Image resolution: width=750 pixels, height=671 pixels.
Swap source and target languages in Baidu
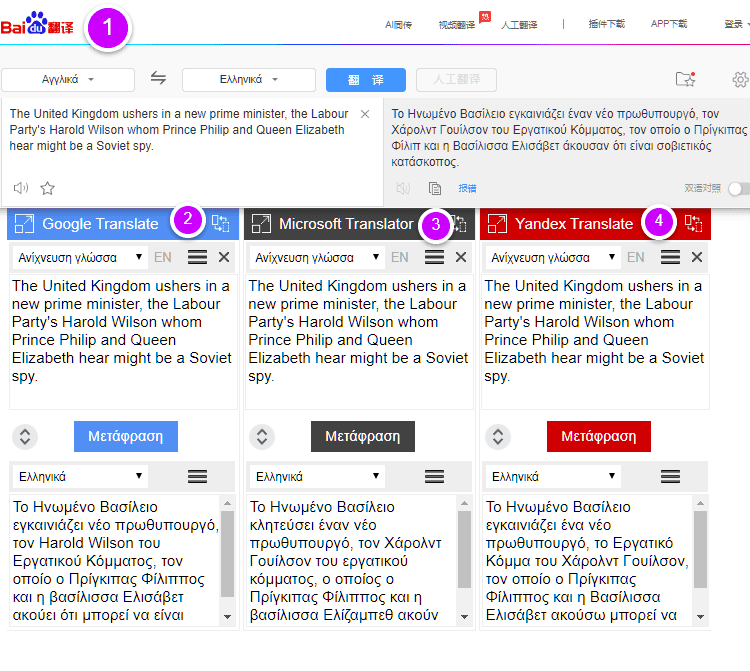(x=158, y=77)
